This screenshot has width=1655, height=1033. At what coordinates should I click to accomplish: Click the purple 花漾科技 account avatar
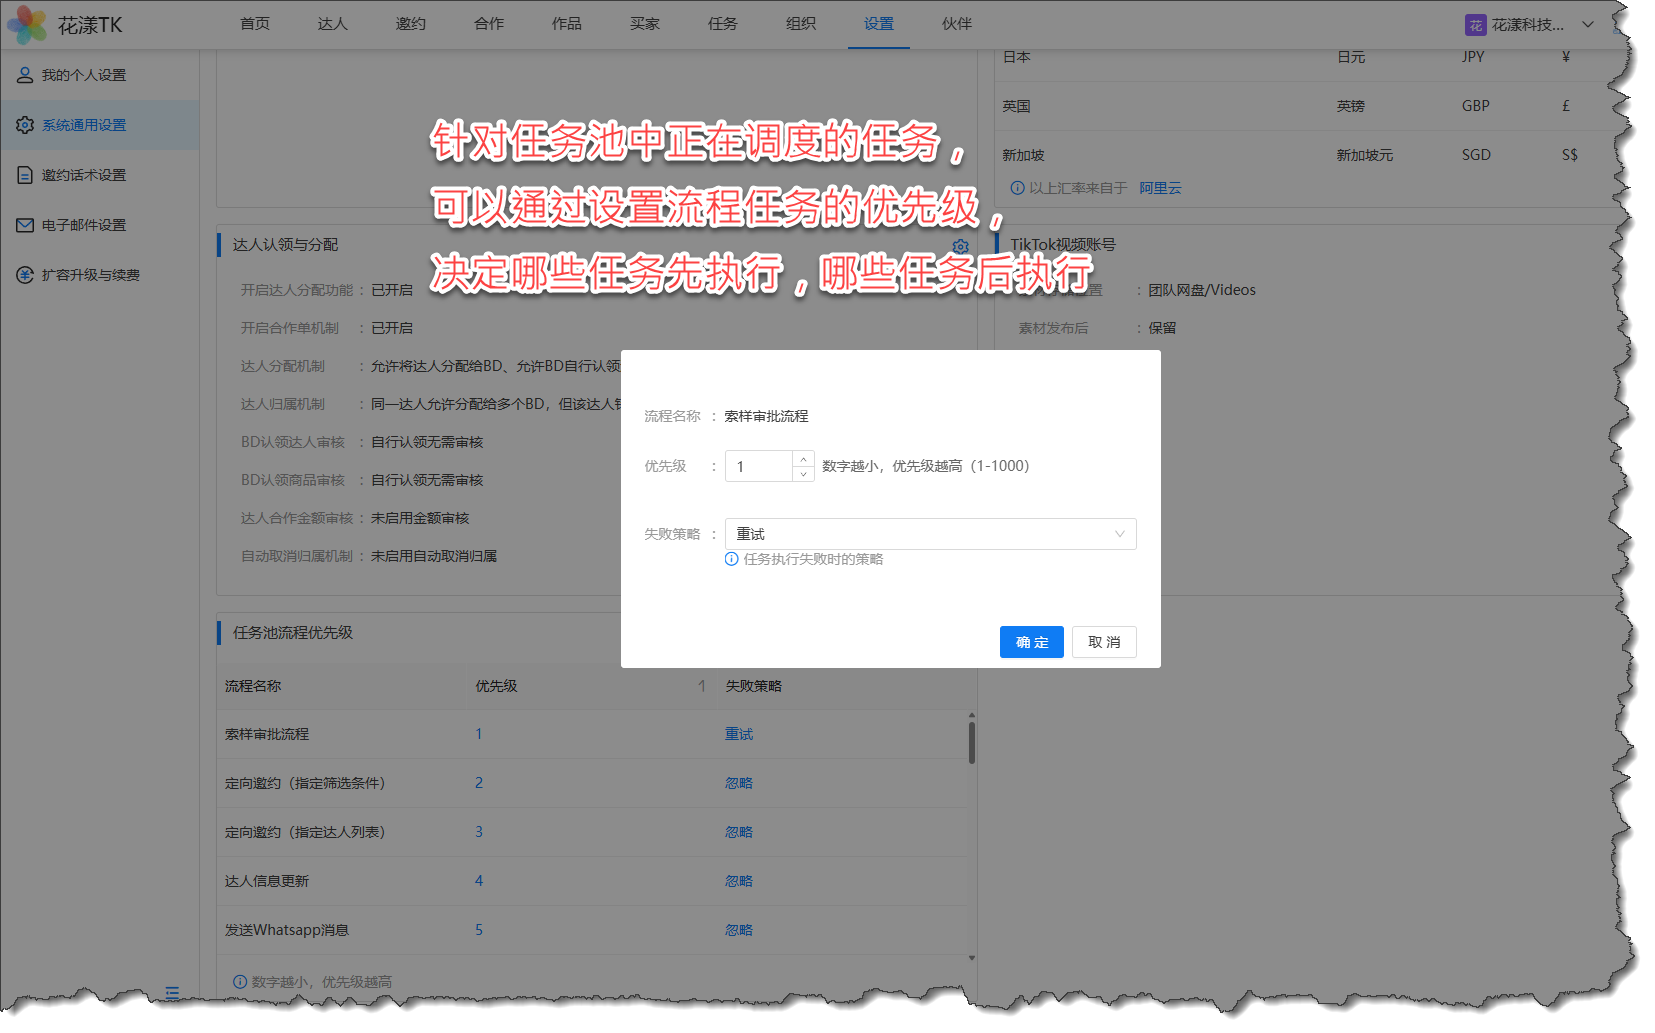[x=1475, y=25]
